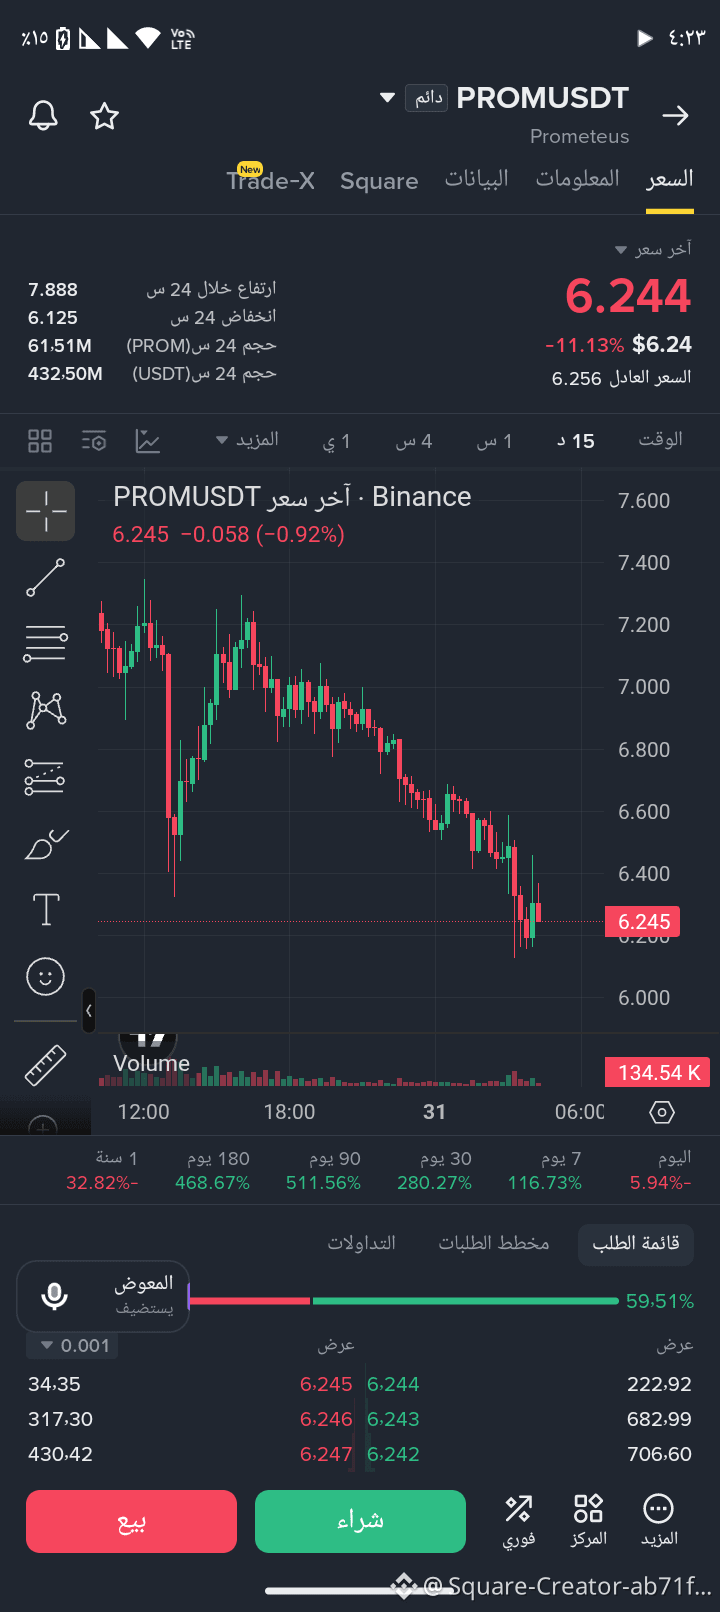View today's -5.94% performance
Image resolution: width=720 pixels, height=1612 pixels.
(x=661, y=1170)
